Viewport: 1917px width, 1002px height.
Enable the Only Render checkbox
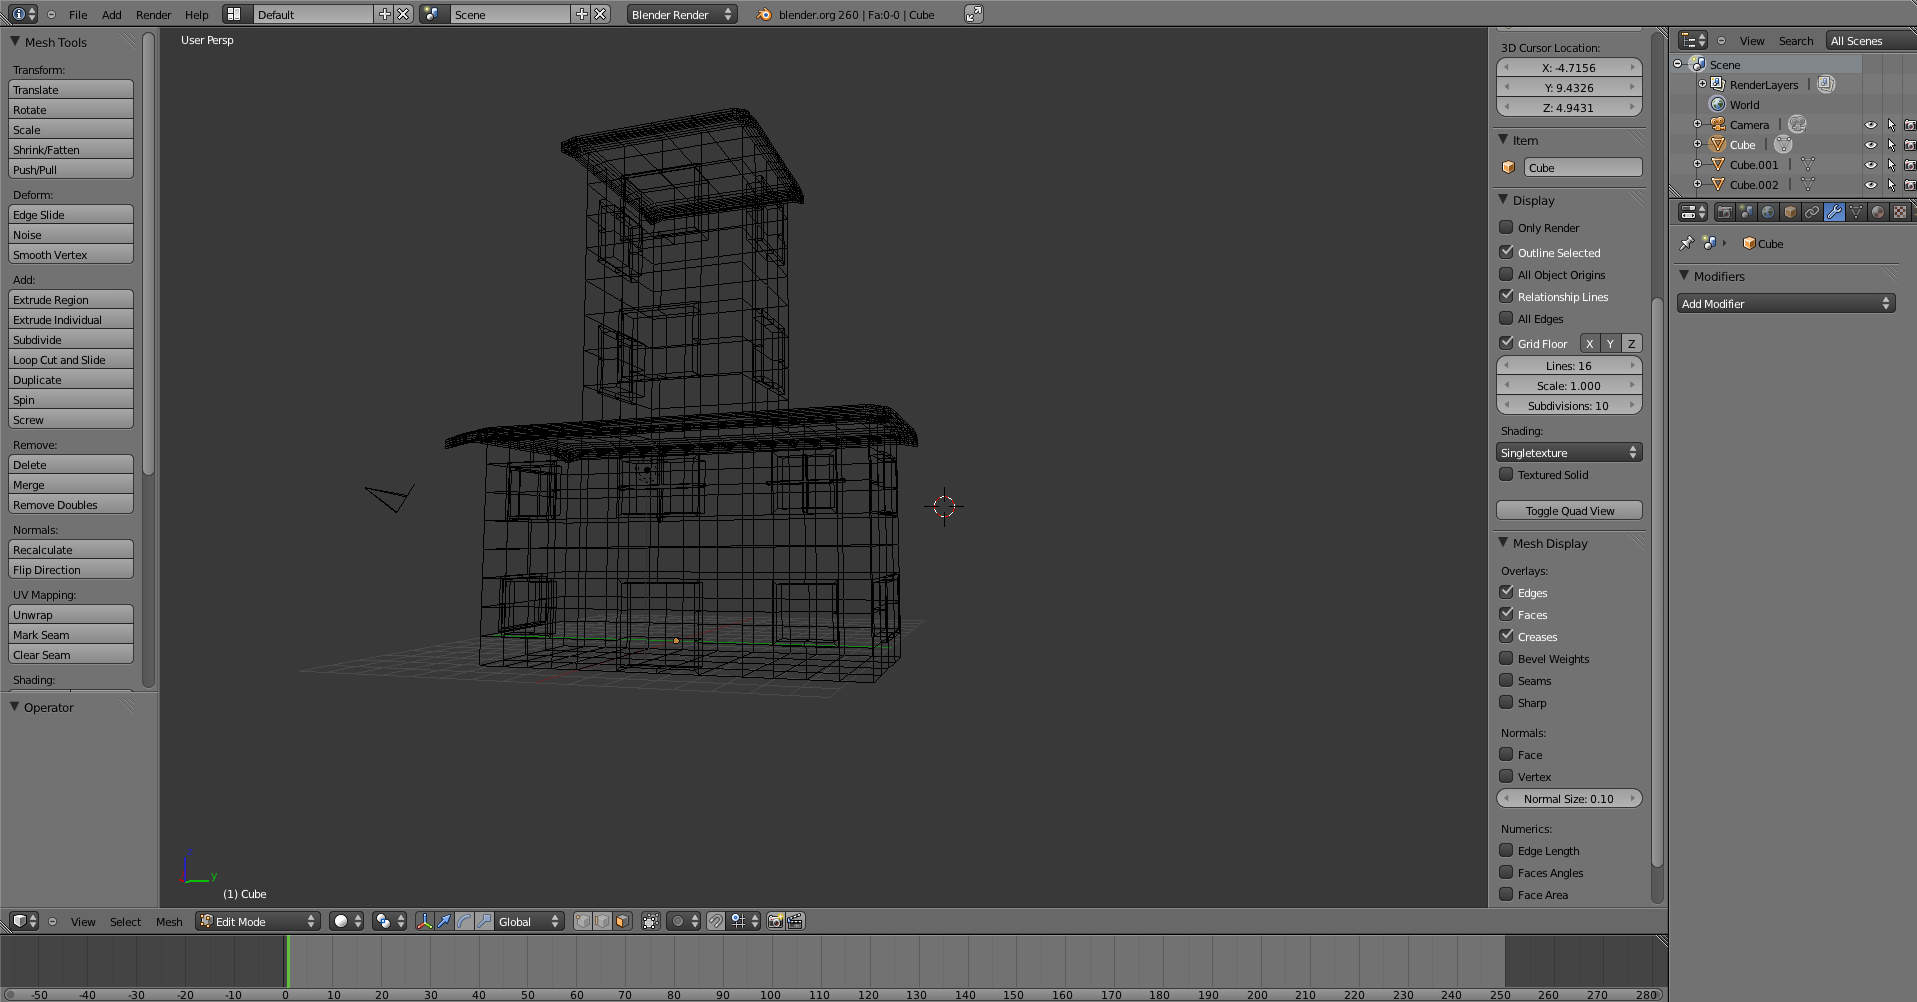click(x=1506, y=227)
